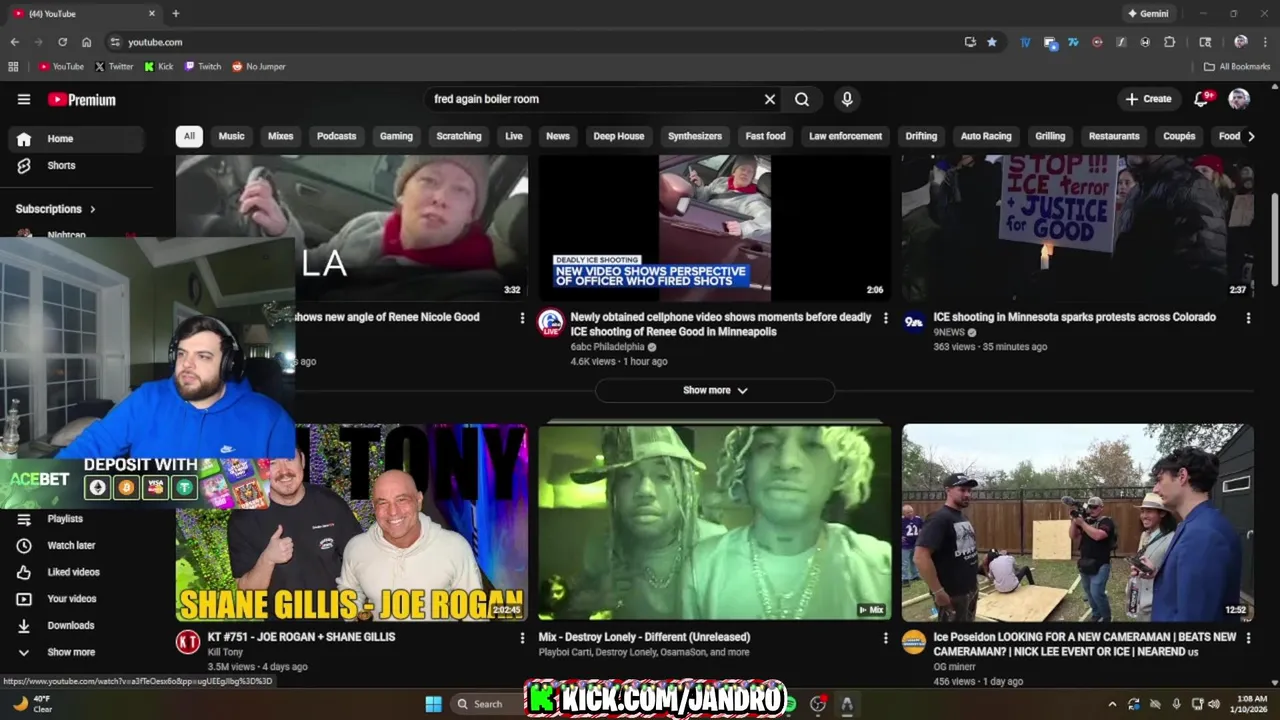Viewport: 1280px width, 720px height.
Task: Click the browser back arrow
Action: 14,42
